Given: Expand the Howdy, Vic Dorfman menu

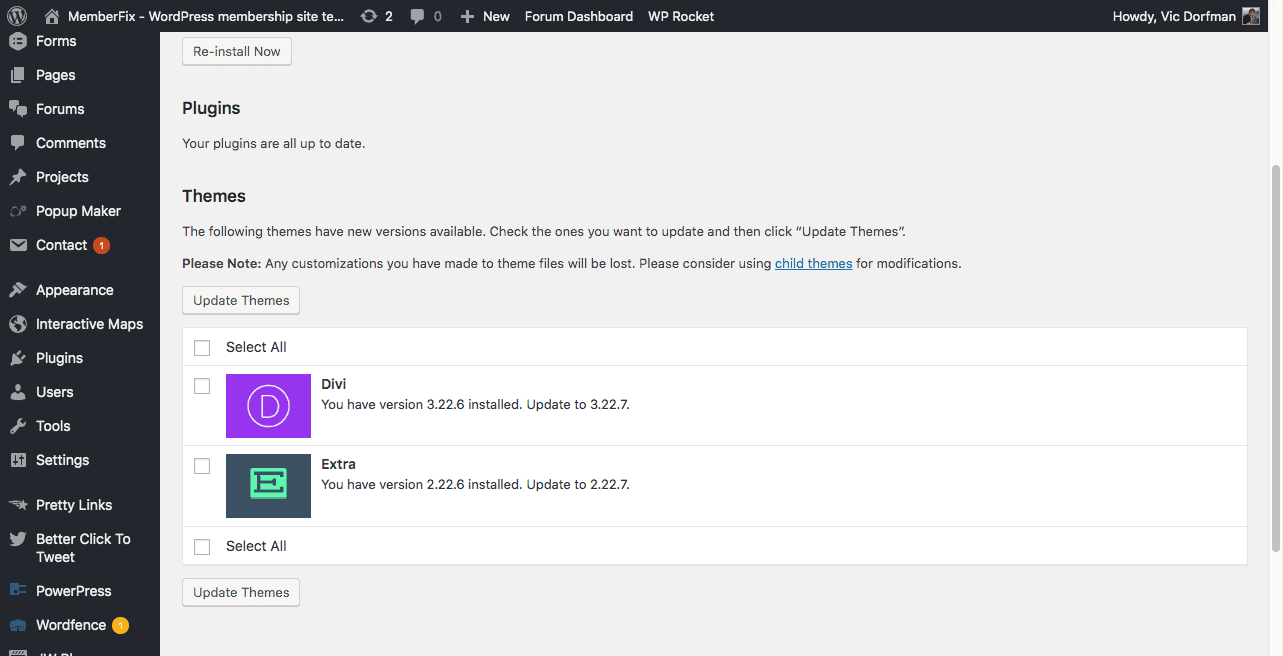Looking at the screenshot, I should [1174, 16].
